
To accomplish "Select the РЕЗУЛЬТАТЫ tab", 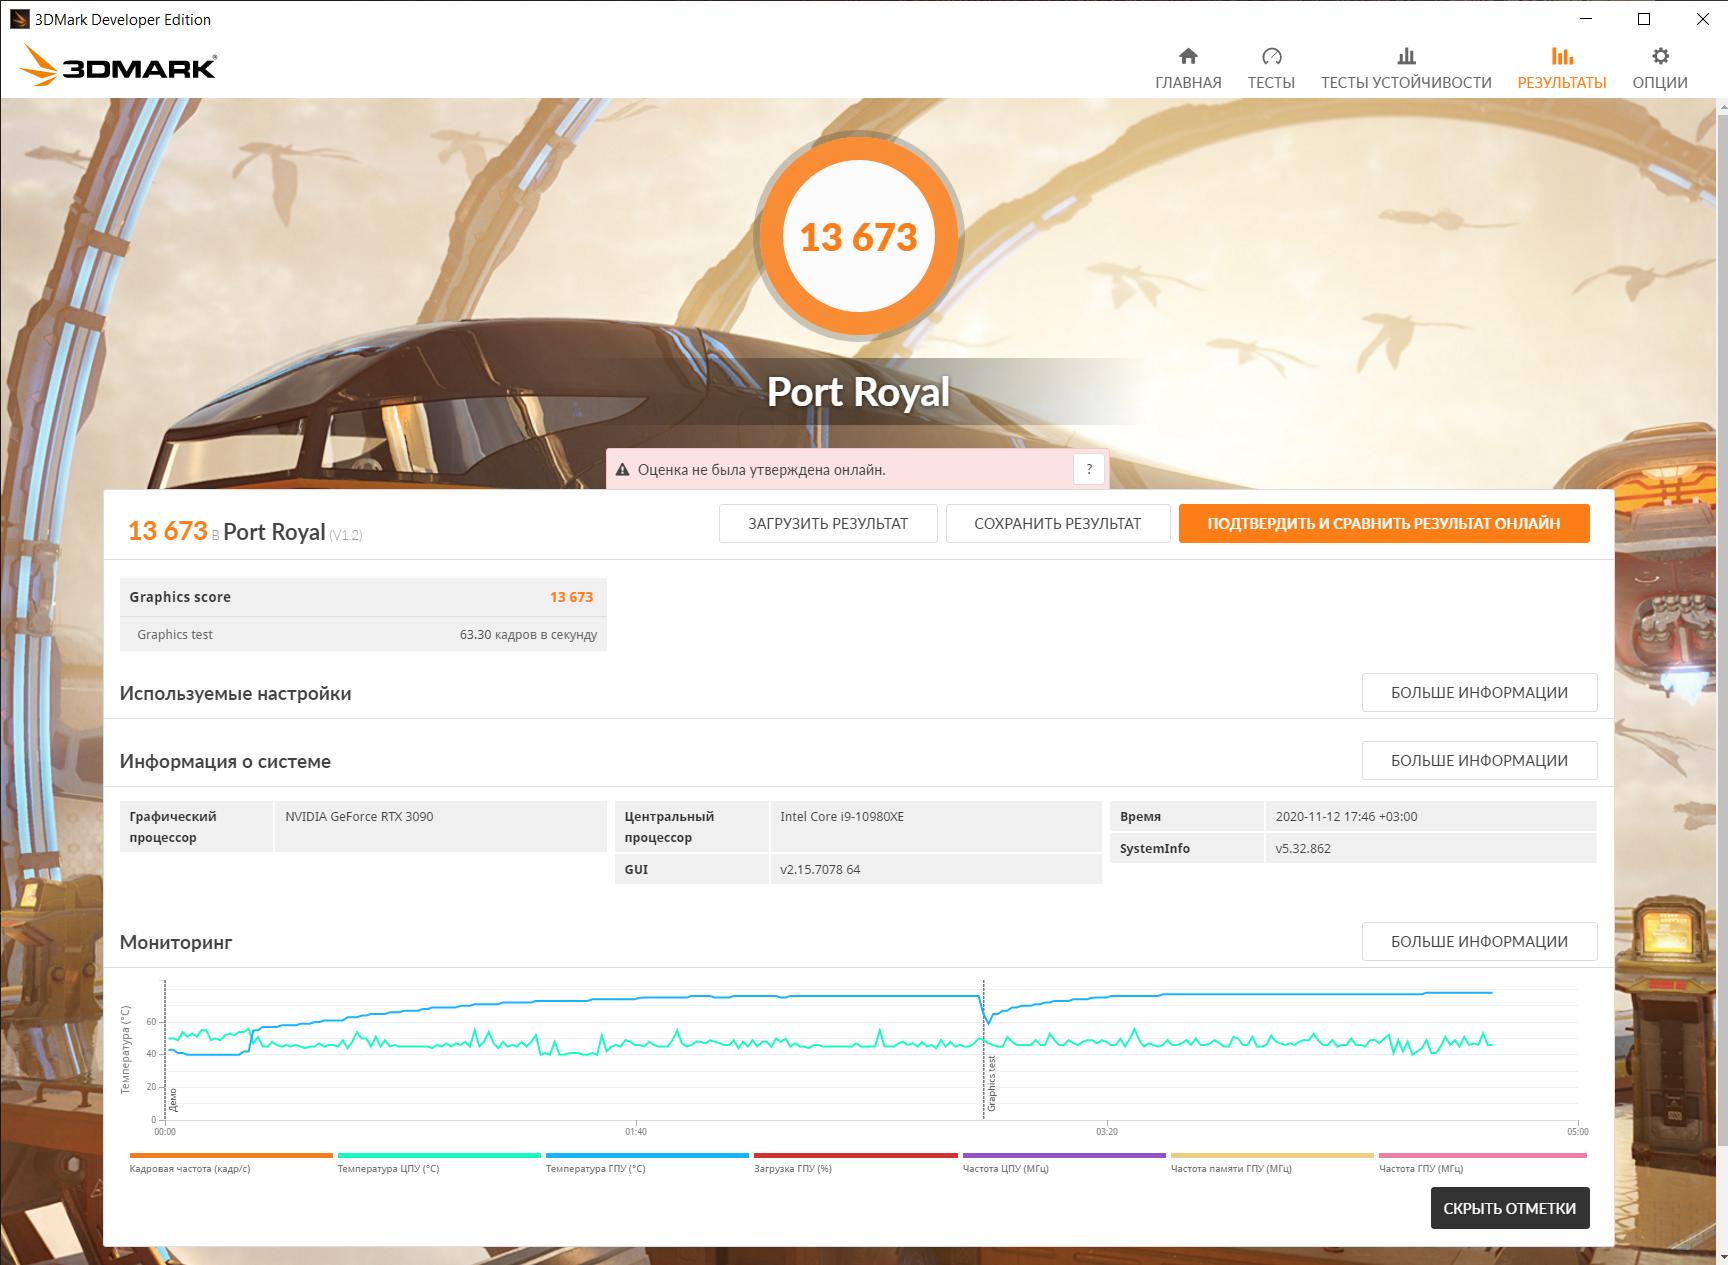I will pos(1562,69).
